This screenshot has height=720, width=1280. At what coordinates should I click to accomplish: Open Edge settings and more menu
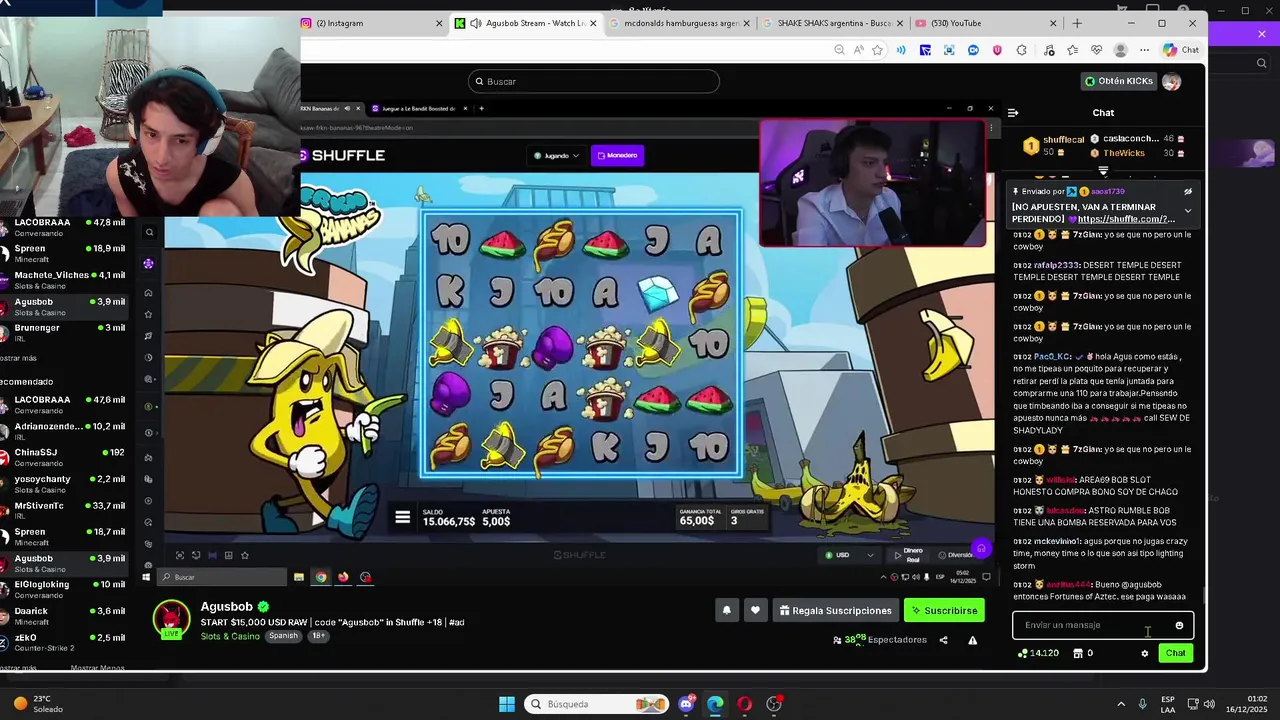click(1145, 50)
